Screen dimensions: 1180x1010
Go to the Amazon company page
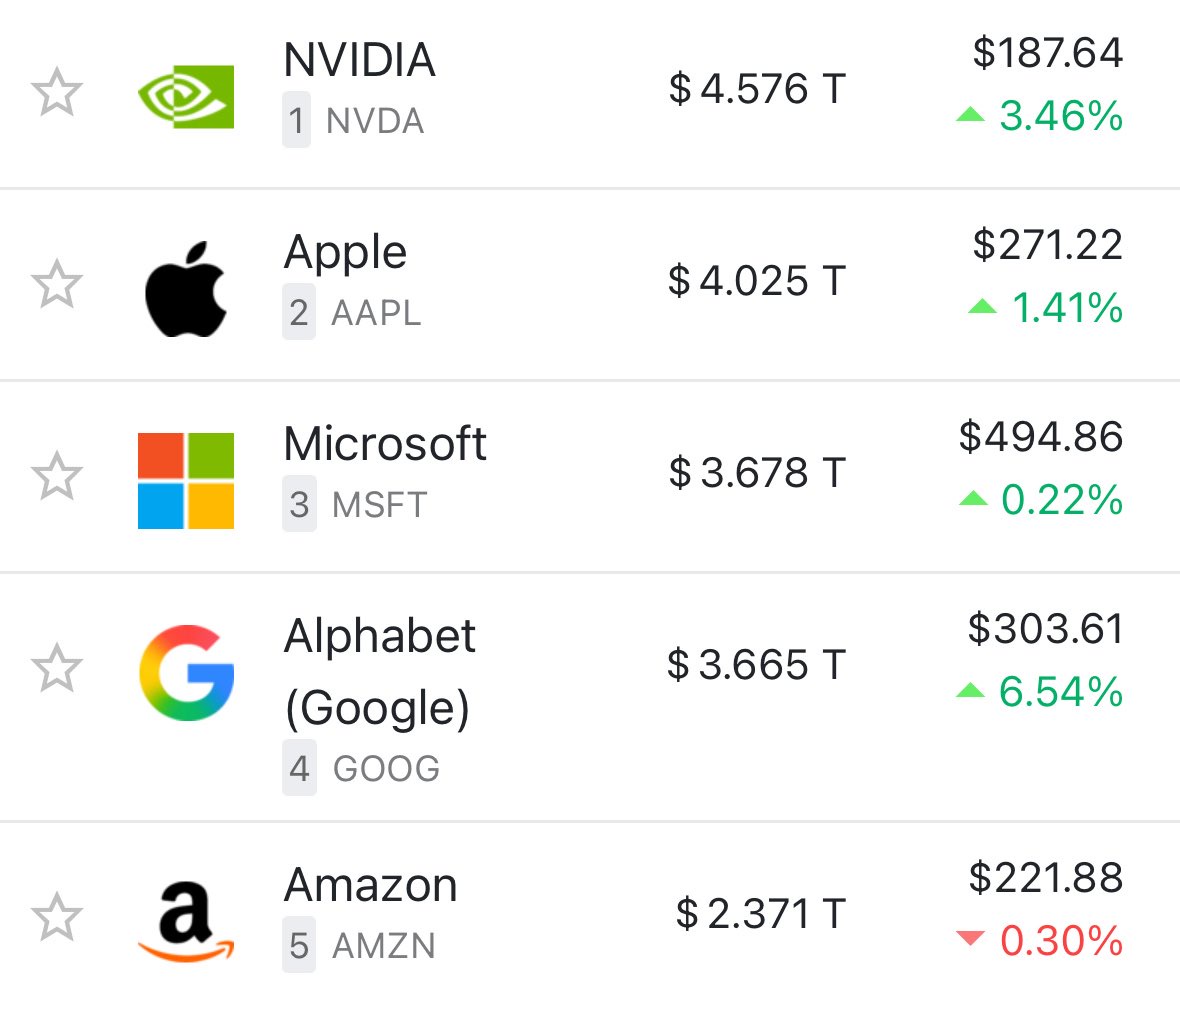371,886
